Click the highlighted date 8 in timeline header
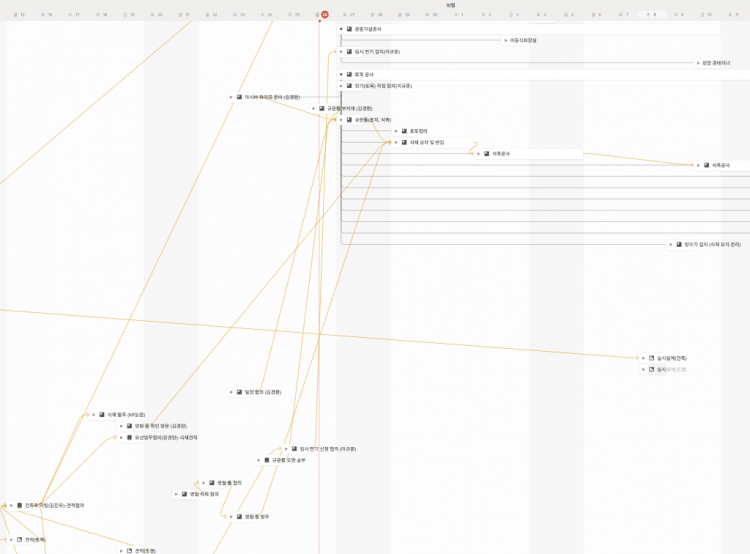750x554 pixels. pyautogui.click(x=653, y=15)
